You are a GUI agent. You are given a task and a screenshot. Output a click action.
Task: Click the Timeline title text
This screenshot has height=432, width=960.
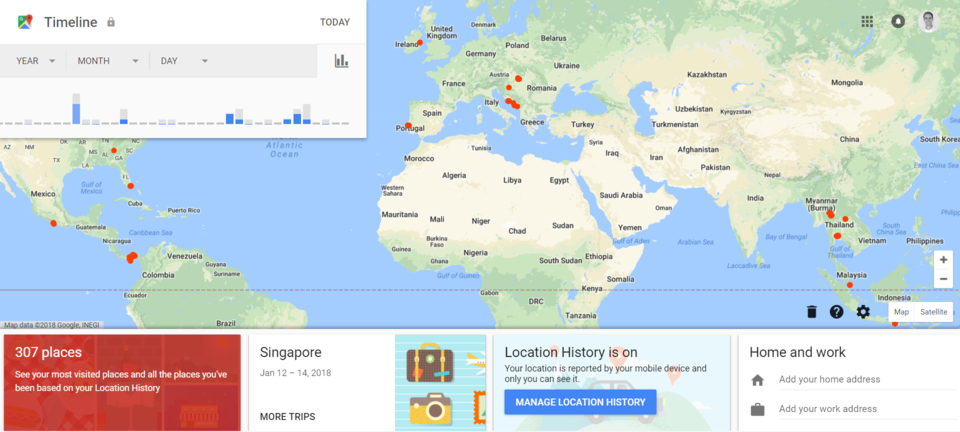click(70, 22)
